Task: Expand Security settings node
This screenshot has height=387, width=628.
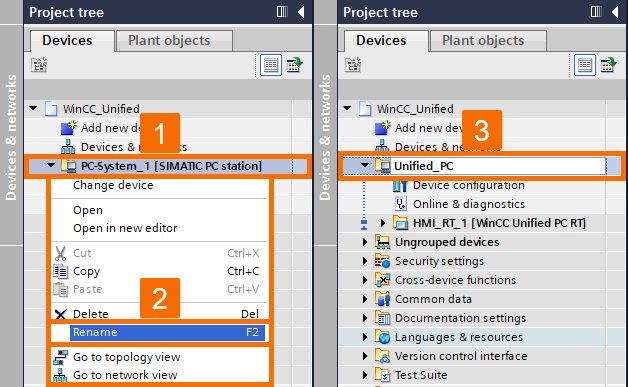Action: point(365,261)
